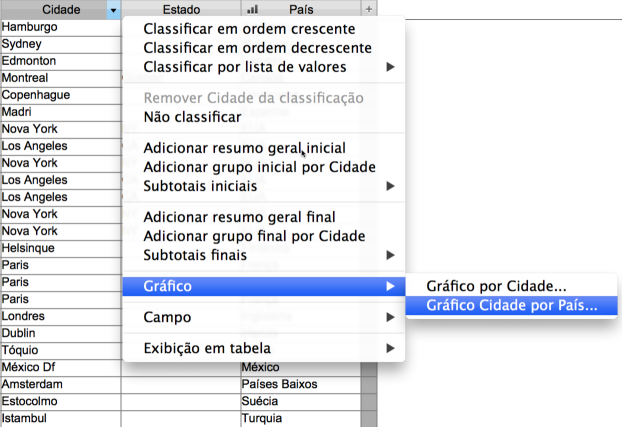Viewport: 622px width, 427px height.
Task: Select Não classificar menu entry
Action: pos(264,117)
